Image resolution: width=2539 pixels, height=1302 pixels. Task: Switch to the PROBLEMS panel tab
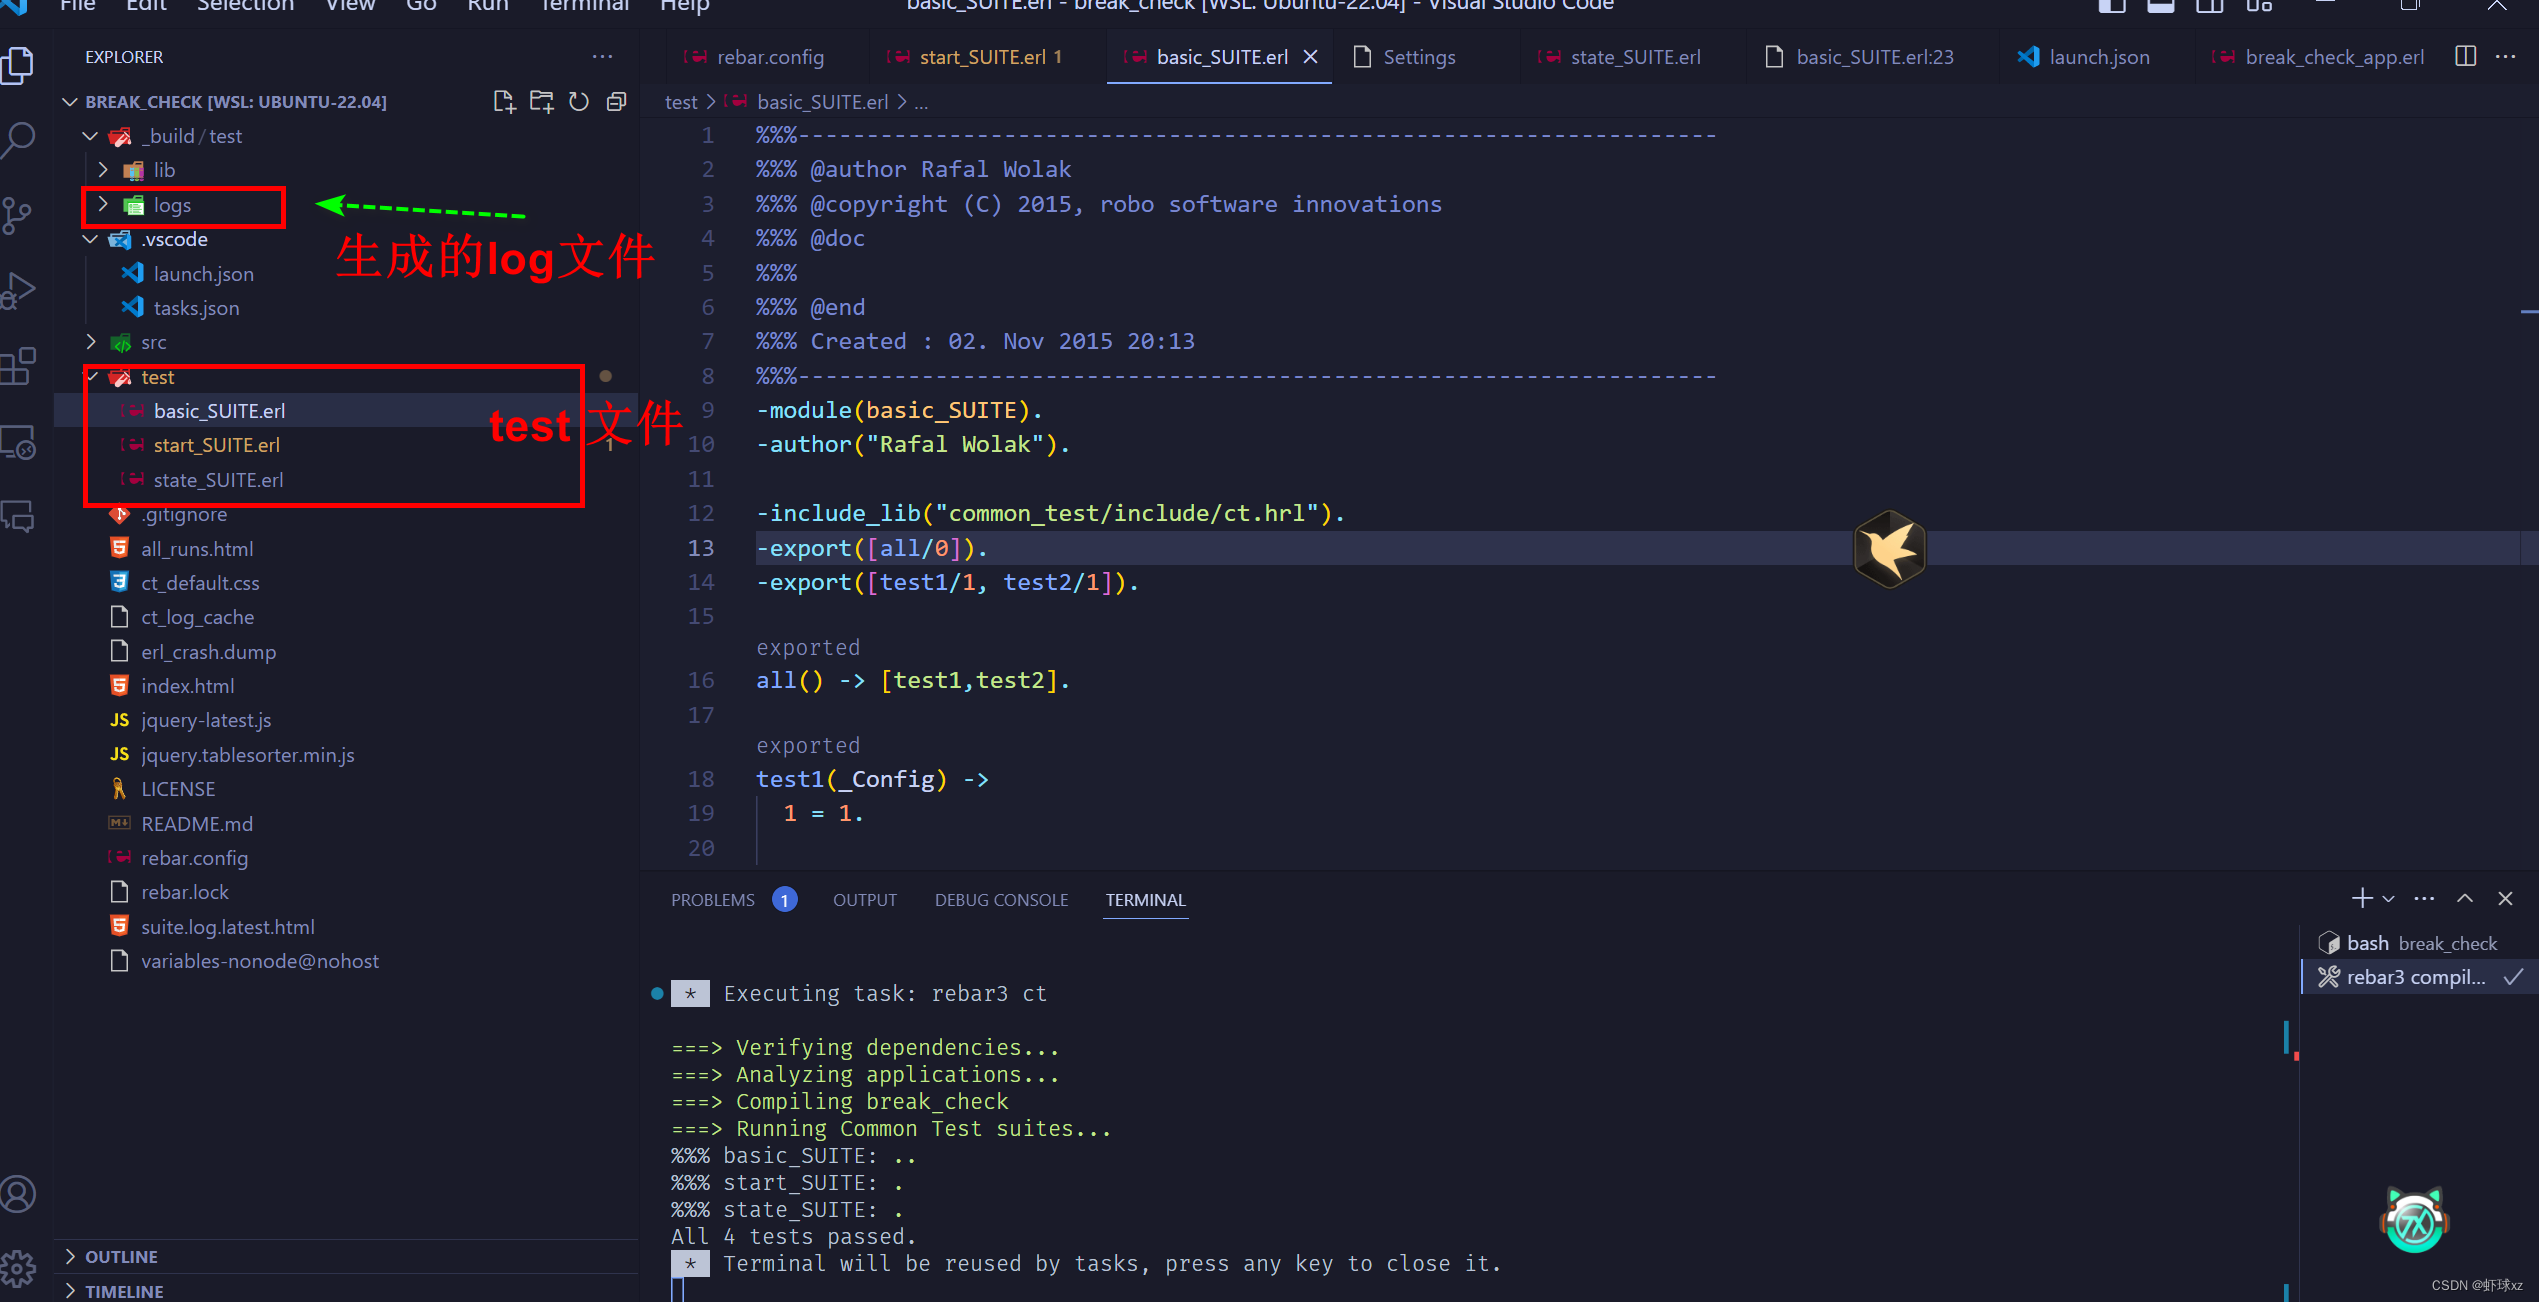click(x=712, y=900)
